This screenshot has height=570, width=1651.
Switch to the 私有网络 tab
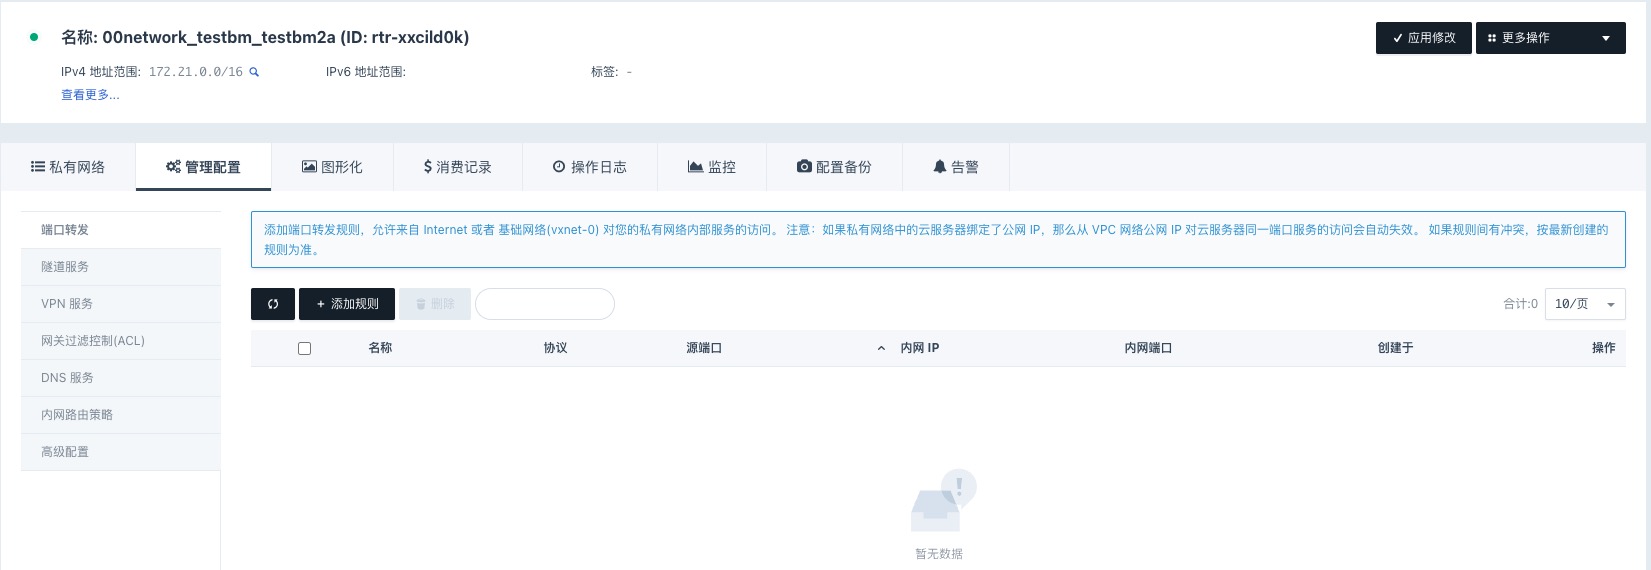(68, 167)
